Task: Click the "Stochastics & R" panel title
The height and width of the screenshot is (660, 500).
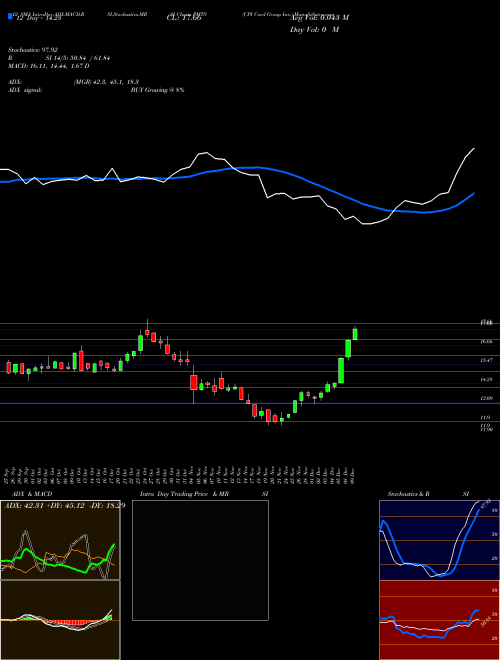Action: click(408, 494)
